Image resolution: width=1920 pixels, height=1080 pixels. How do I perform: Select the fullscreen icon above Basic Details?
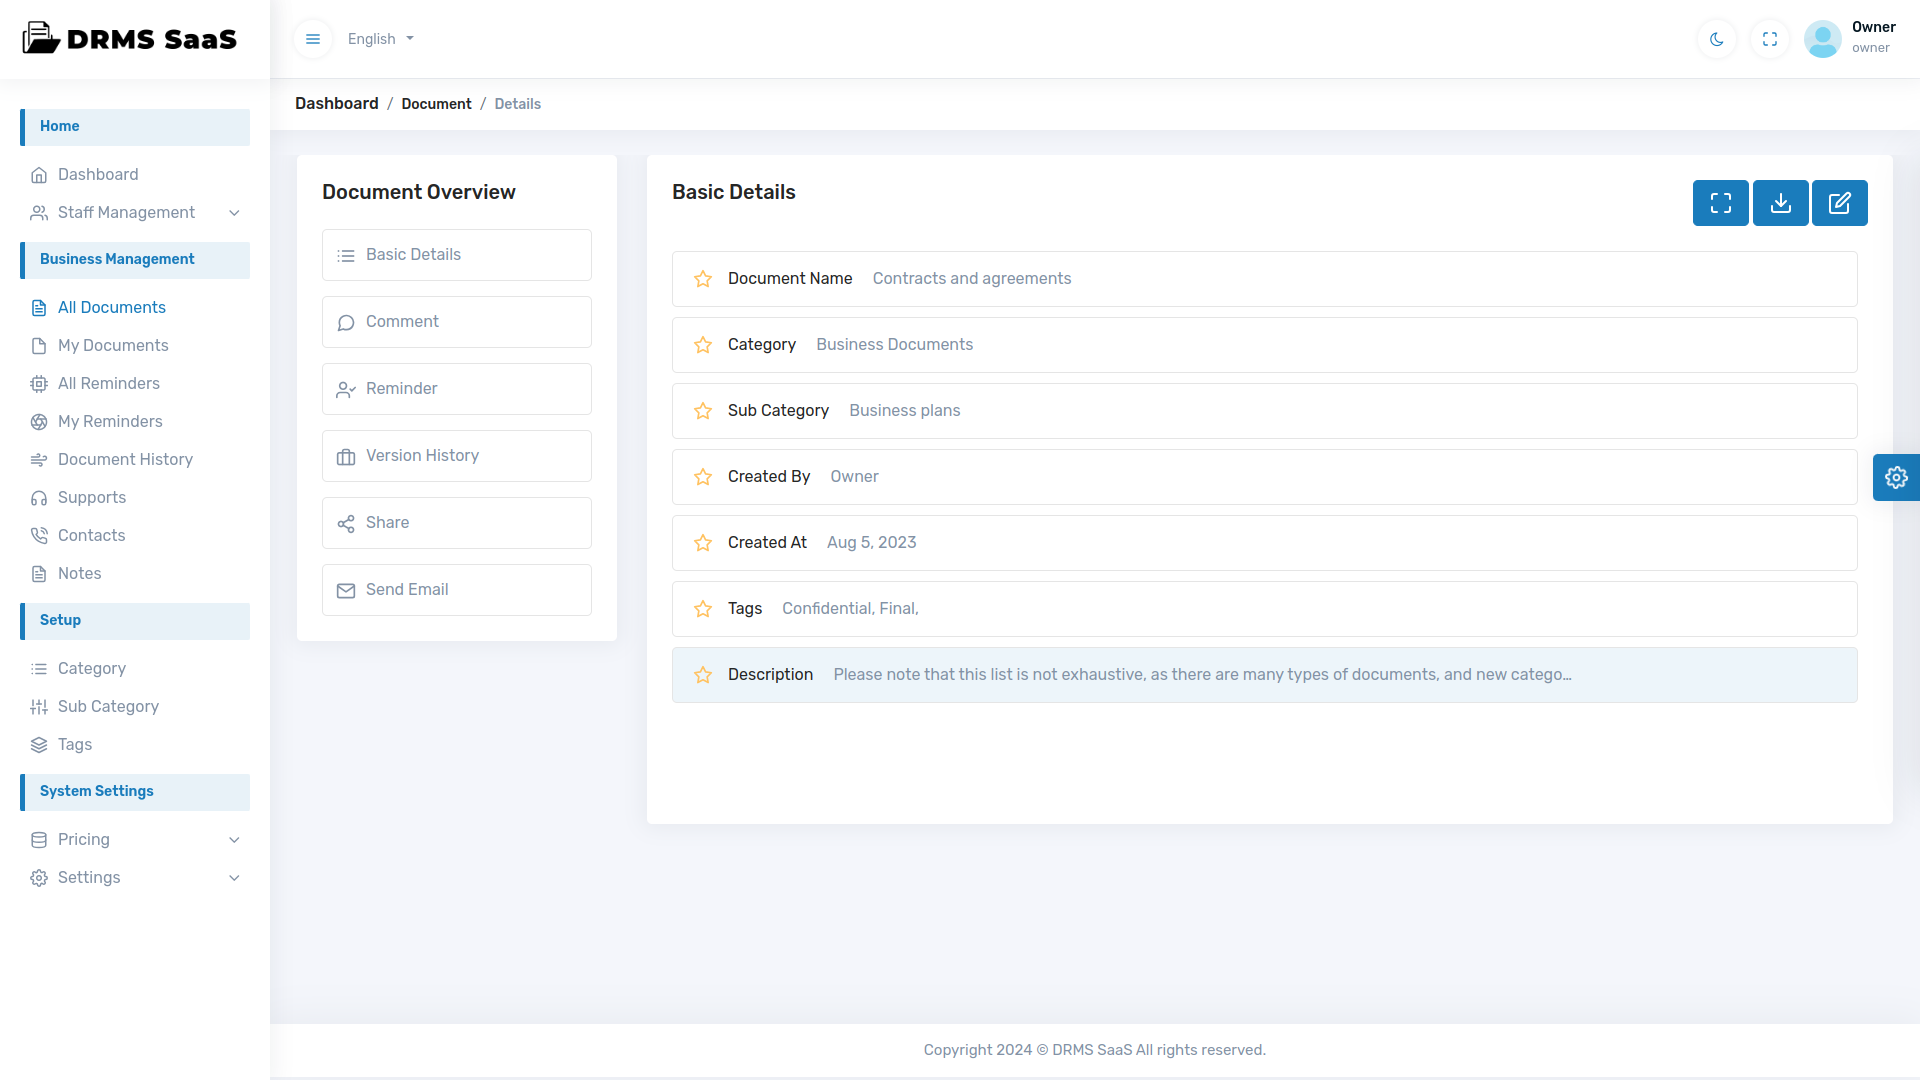(1721, 203)
